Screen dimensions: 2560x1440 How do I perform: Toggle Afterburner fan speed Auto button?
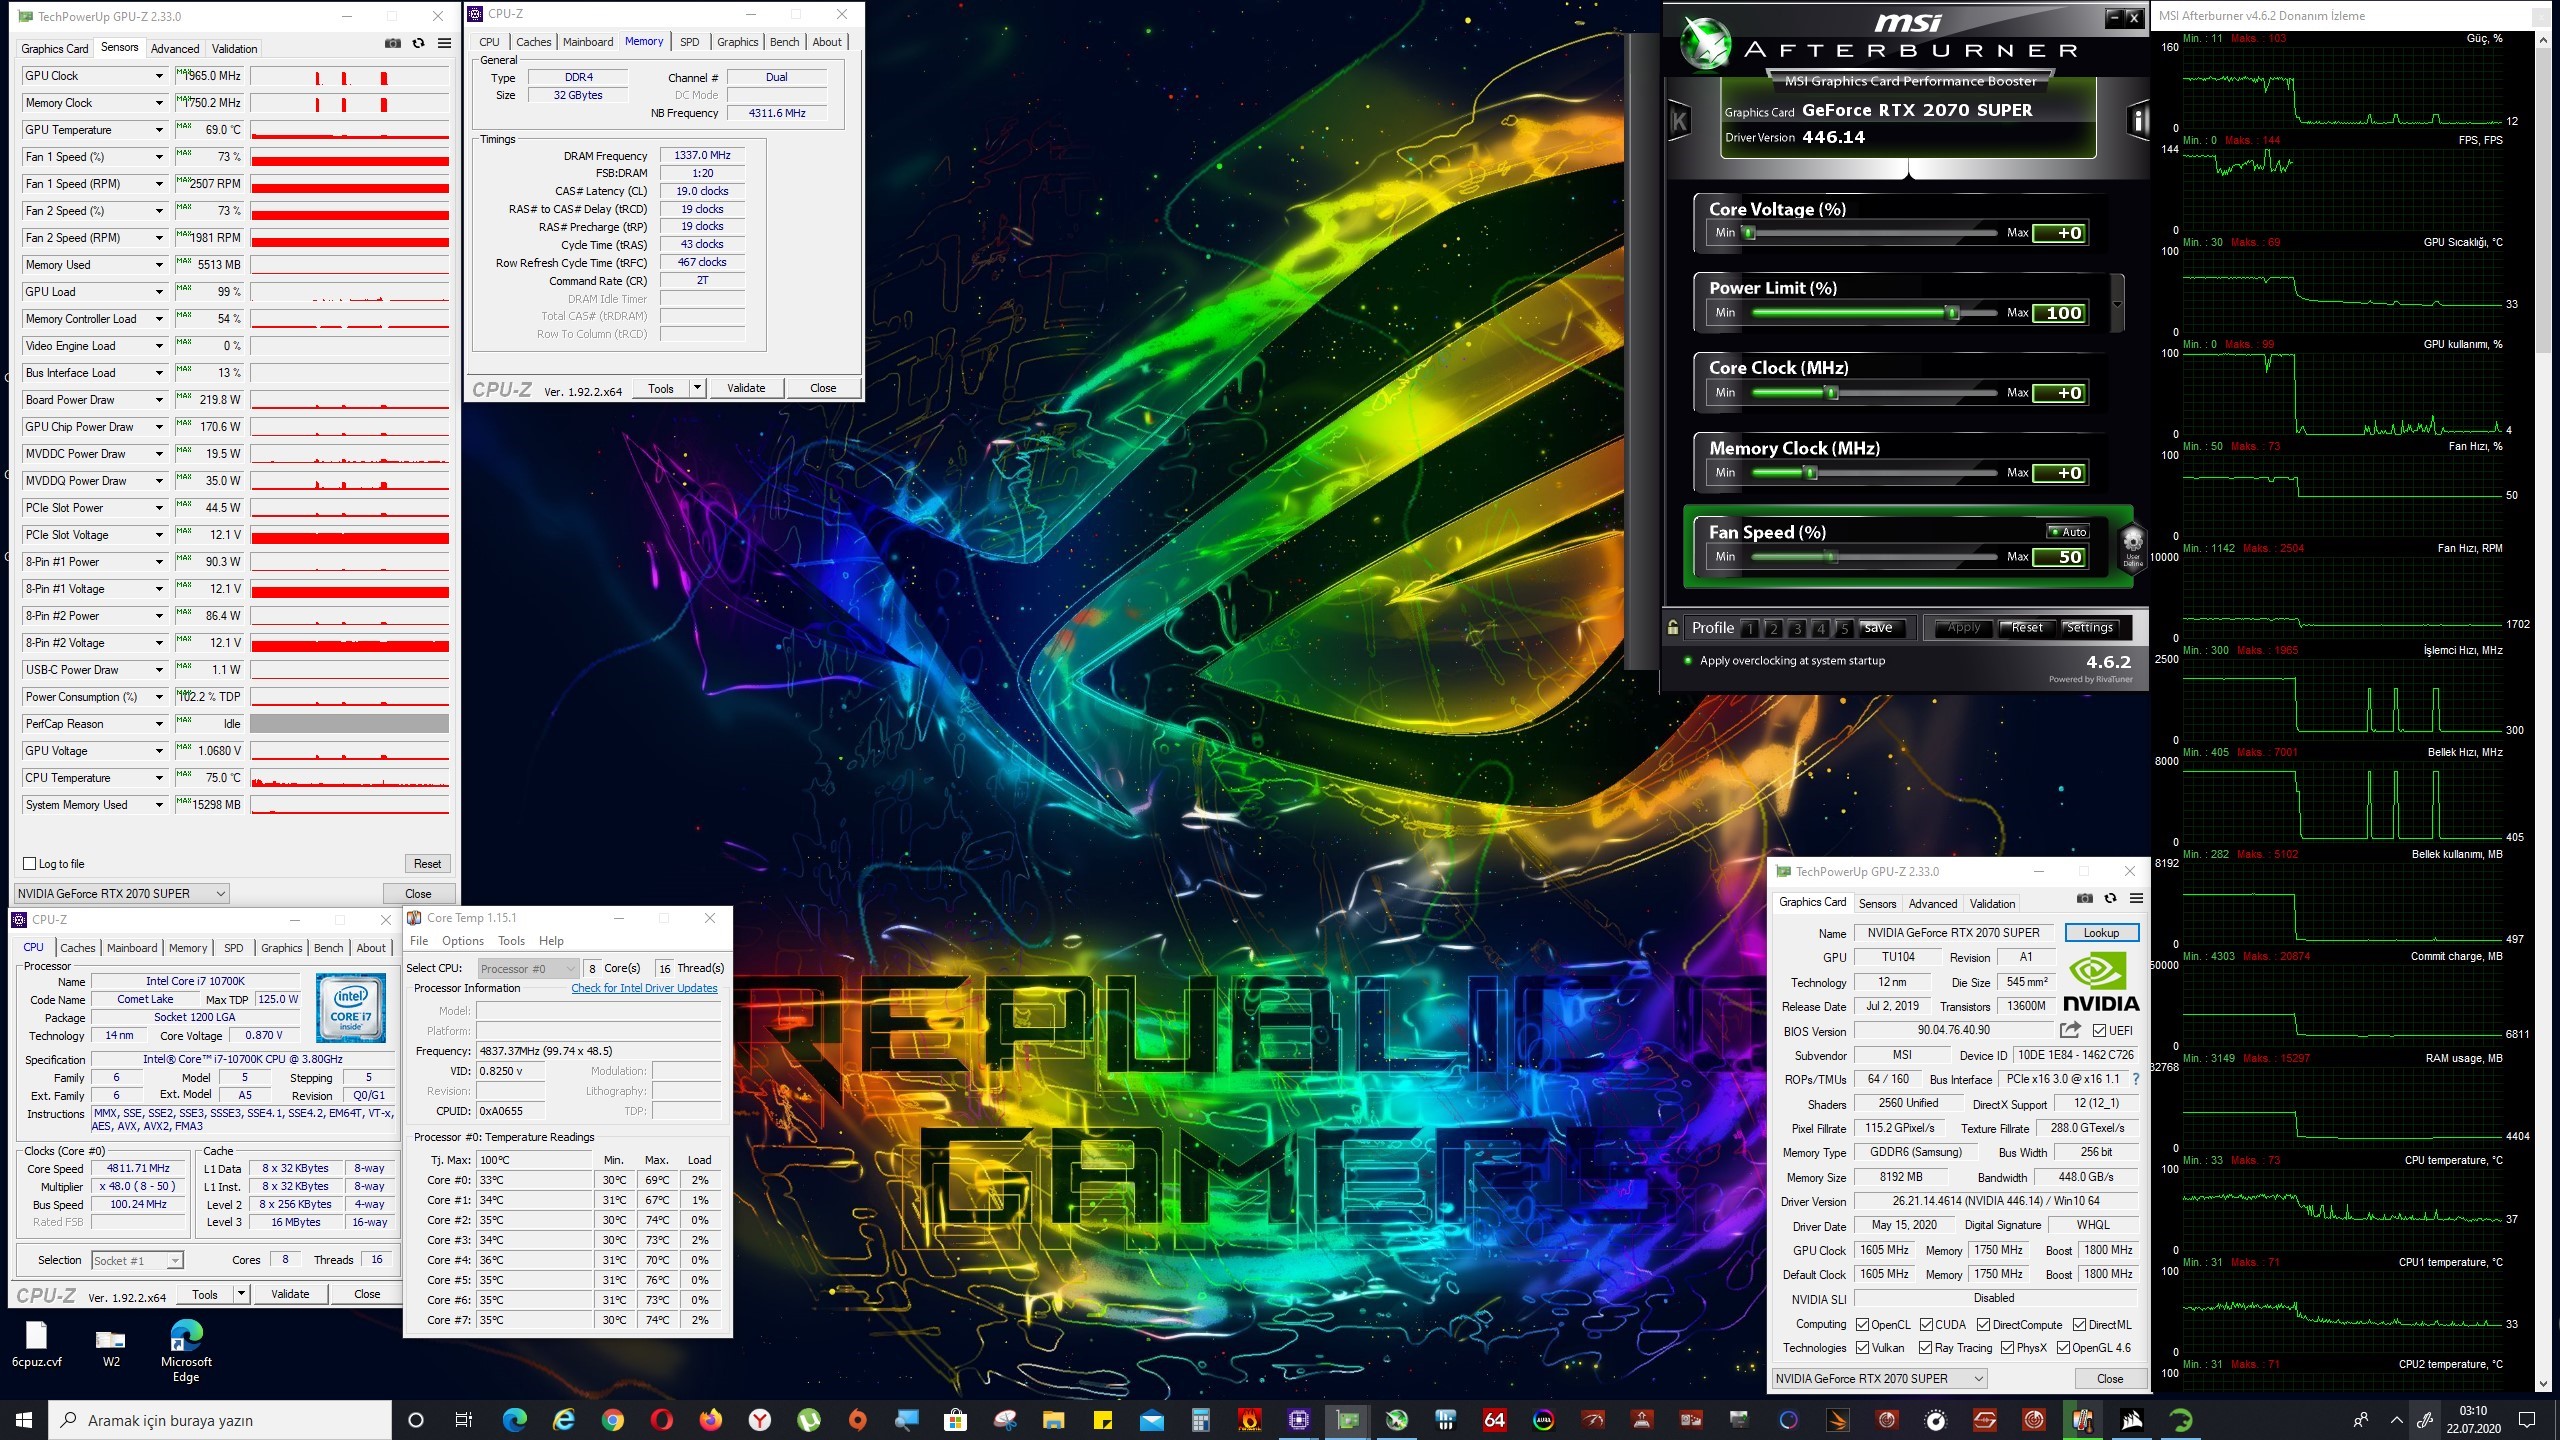click(2068, 532)
